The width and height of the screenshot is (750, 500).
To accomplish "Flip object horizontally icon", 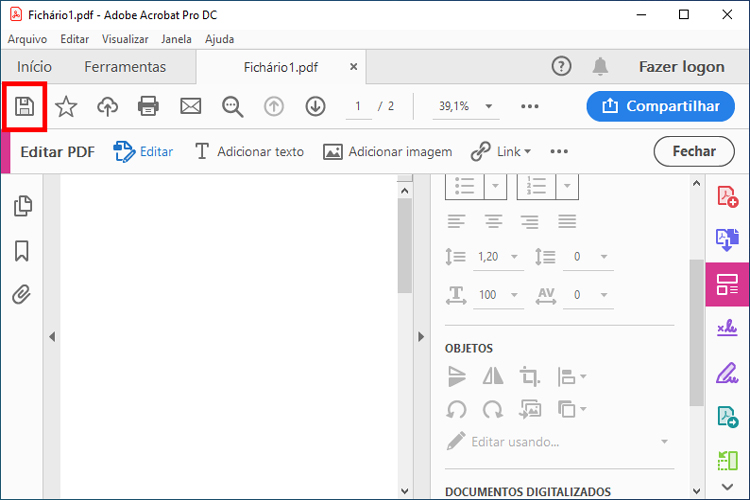I will click(493, 376).
